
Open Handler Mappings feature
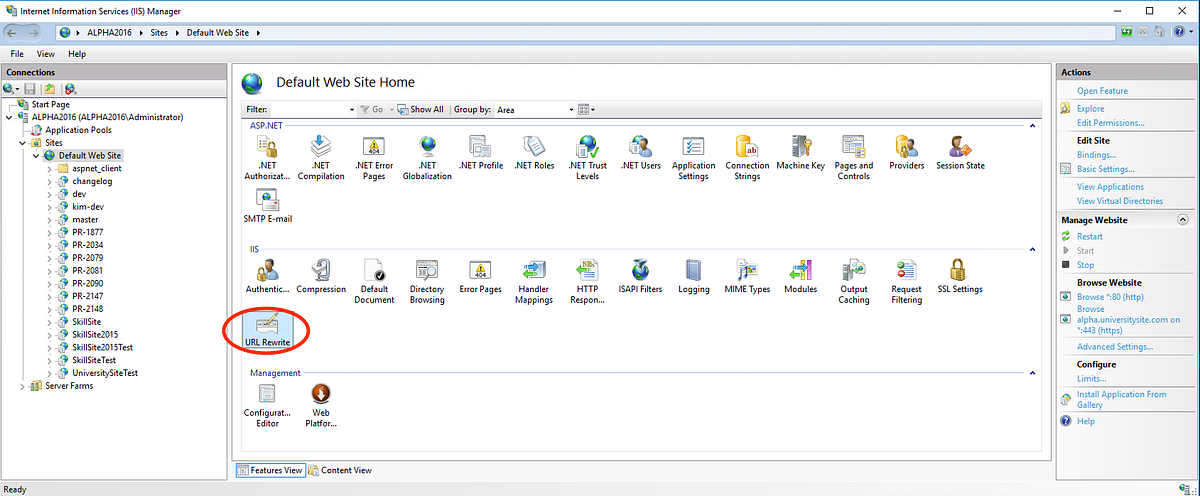coord(534,281)
